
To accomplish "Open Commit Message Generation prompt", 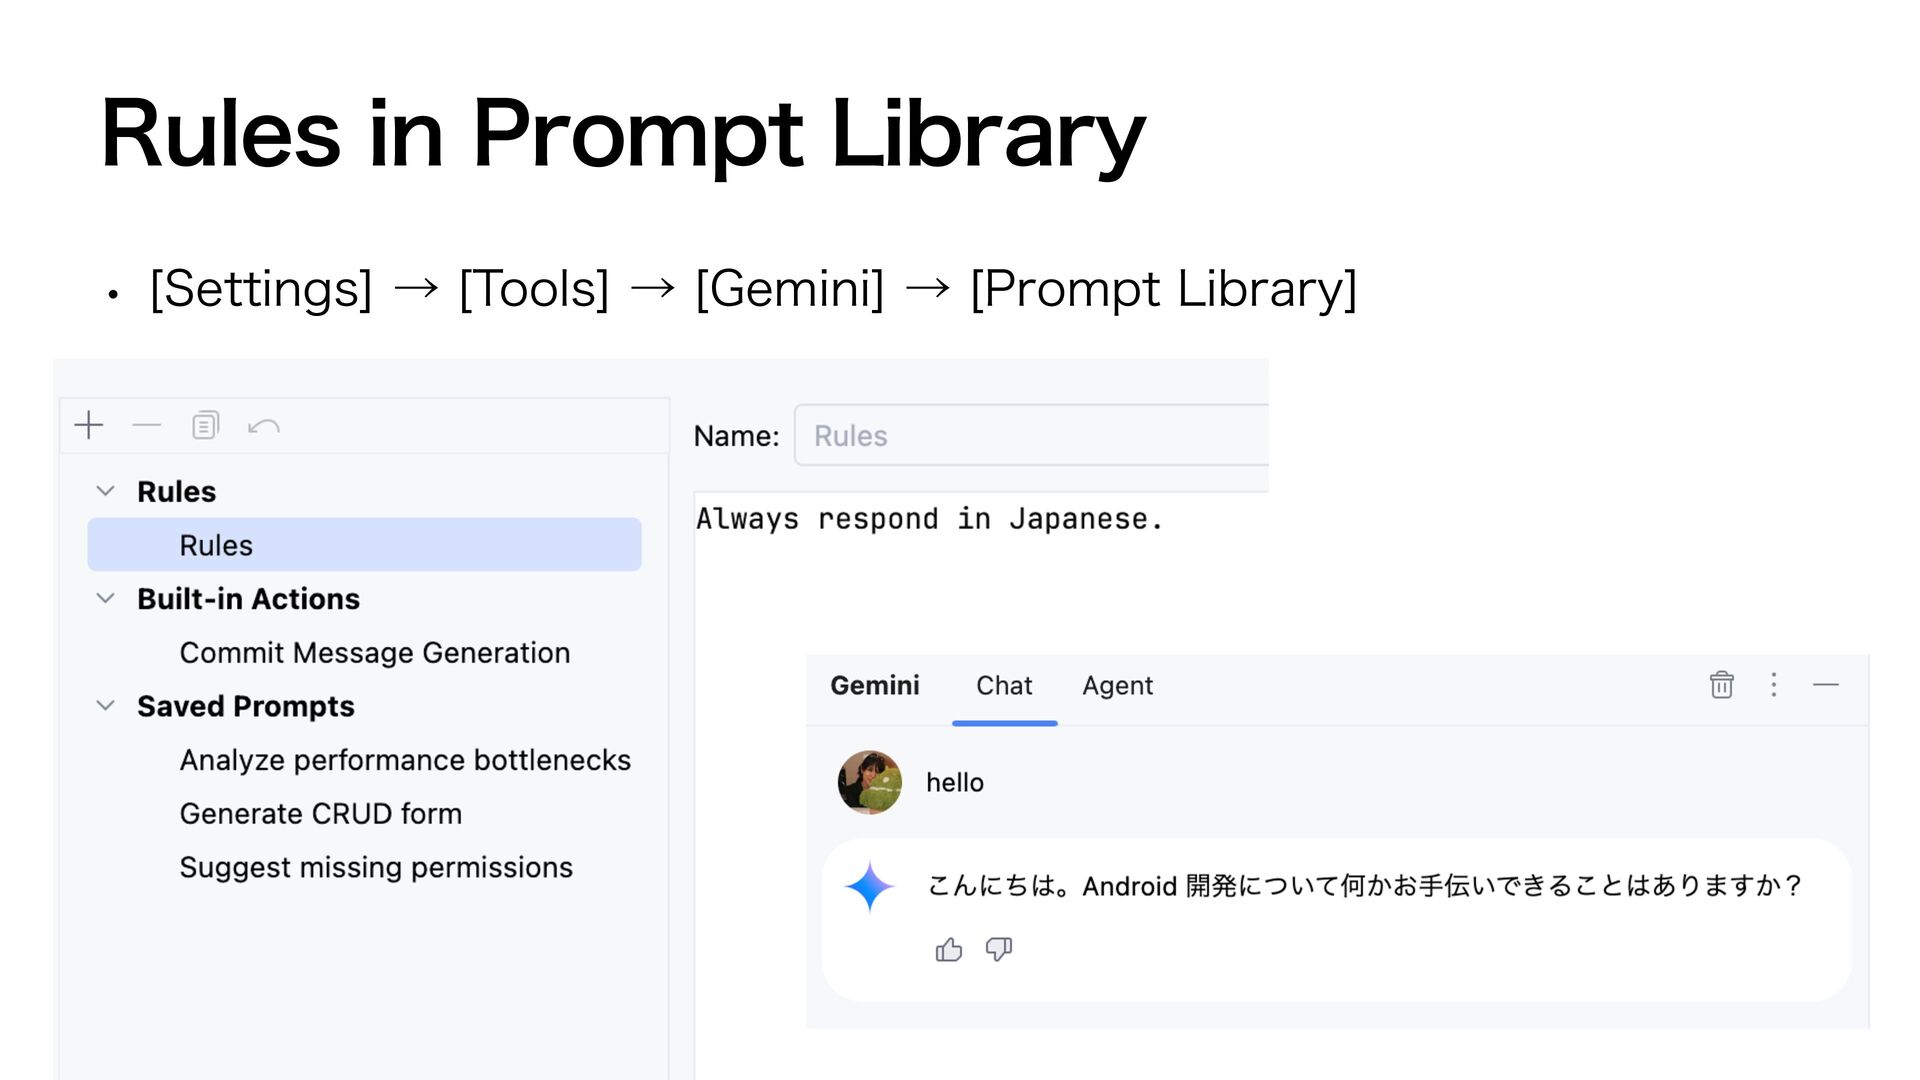I will pos(375,653).
